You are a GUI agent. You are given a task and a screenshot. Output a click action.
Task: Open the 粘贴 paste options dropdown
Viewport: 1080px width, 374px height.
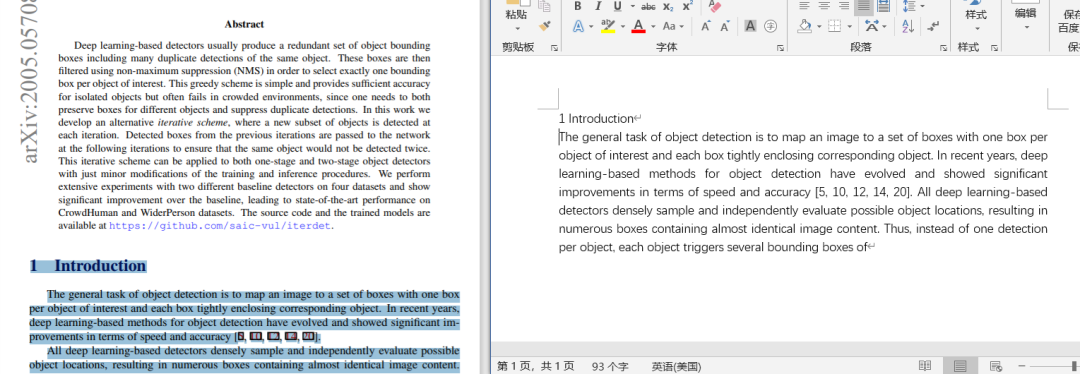coord(517,28)
